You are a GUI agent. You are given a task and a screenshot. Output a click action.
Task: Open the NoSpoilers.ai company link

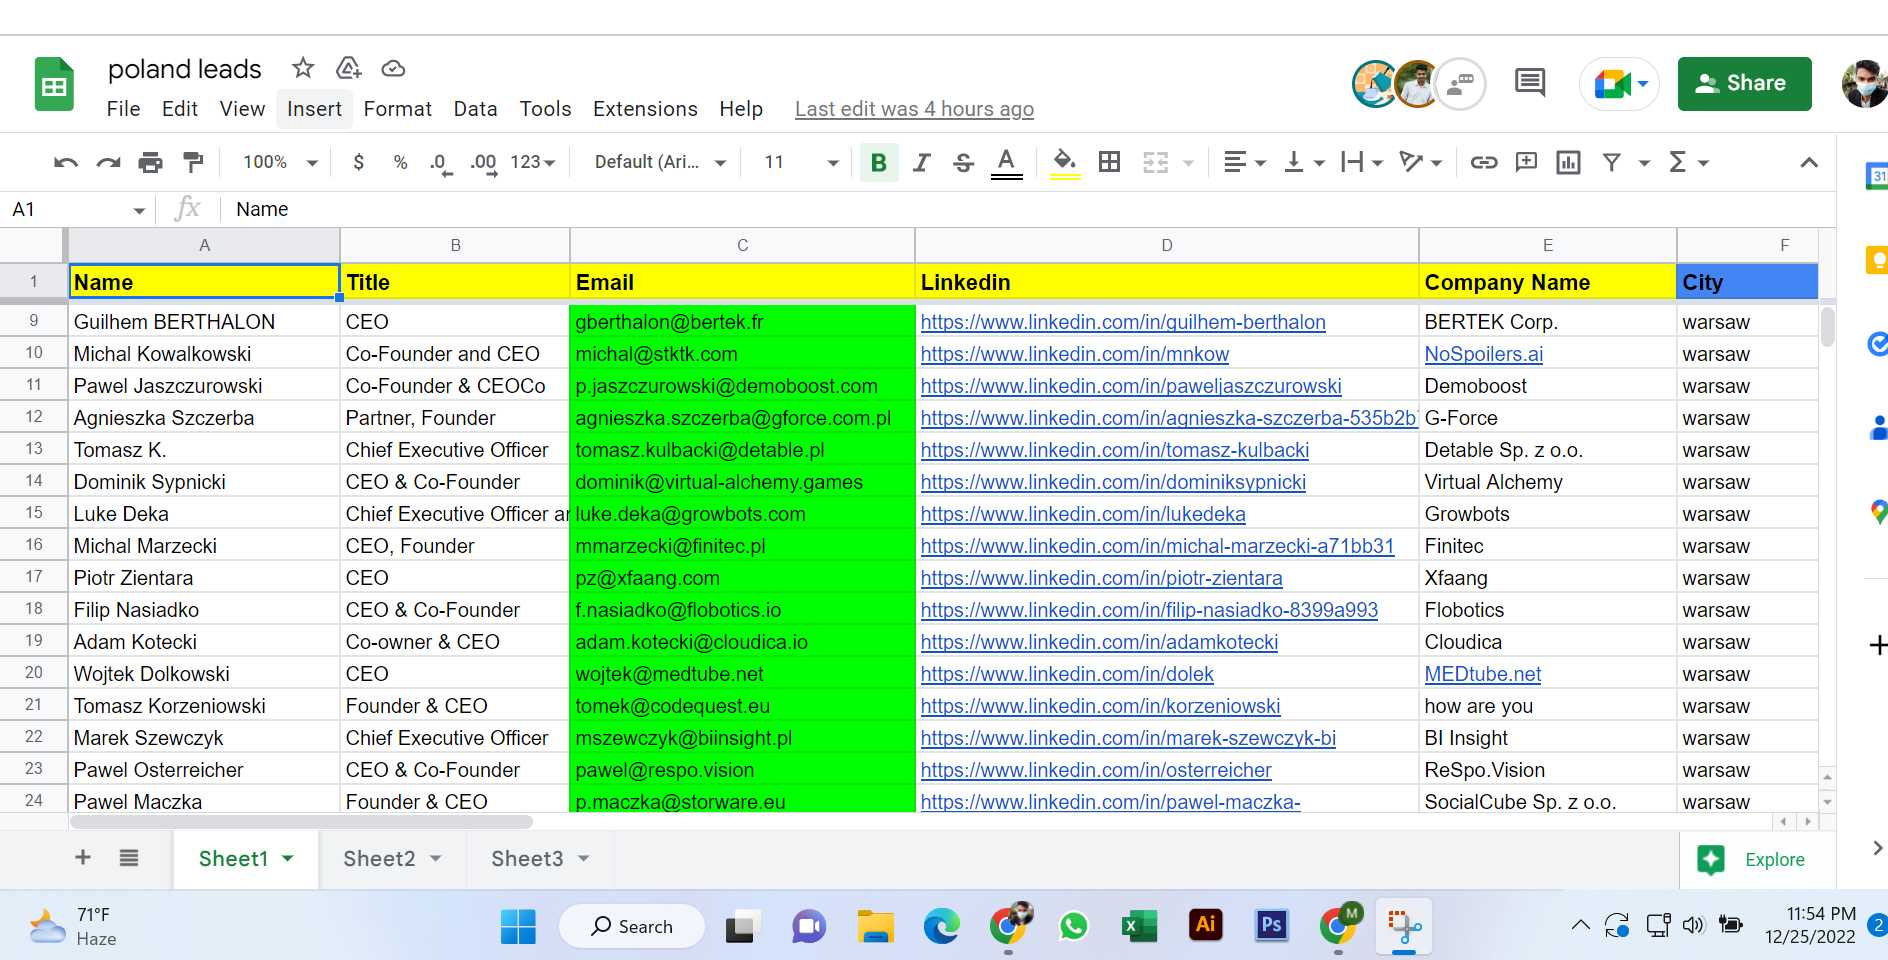(x=1483, y=354)
